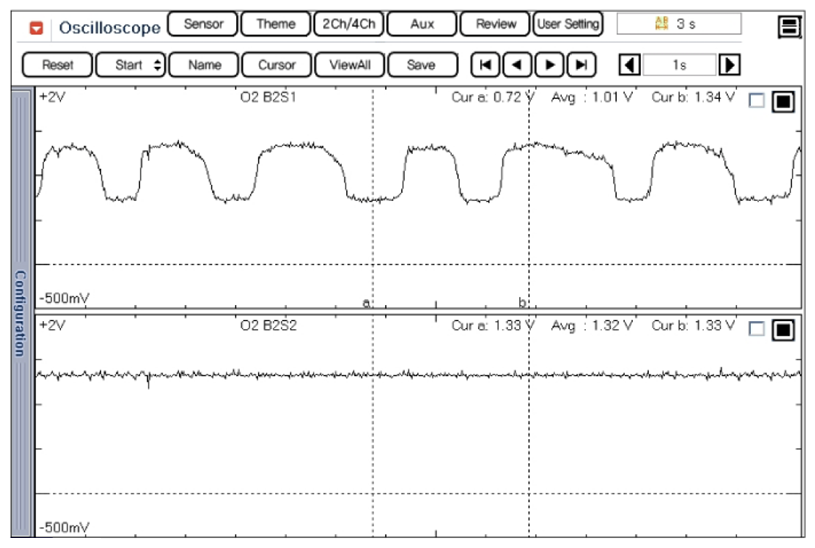The image size is (815, 548).
Task: Click the 3 s record time field
Action: tap(679, 24)
